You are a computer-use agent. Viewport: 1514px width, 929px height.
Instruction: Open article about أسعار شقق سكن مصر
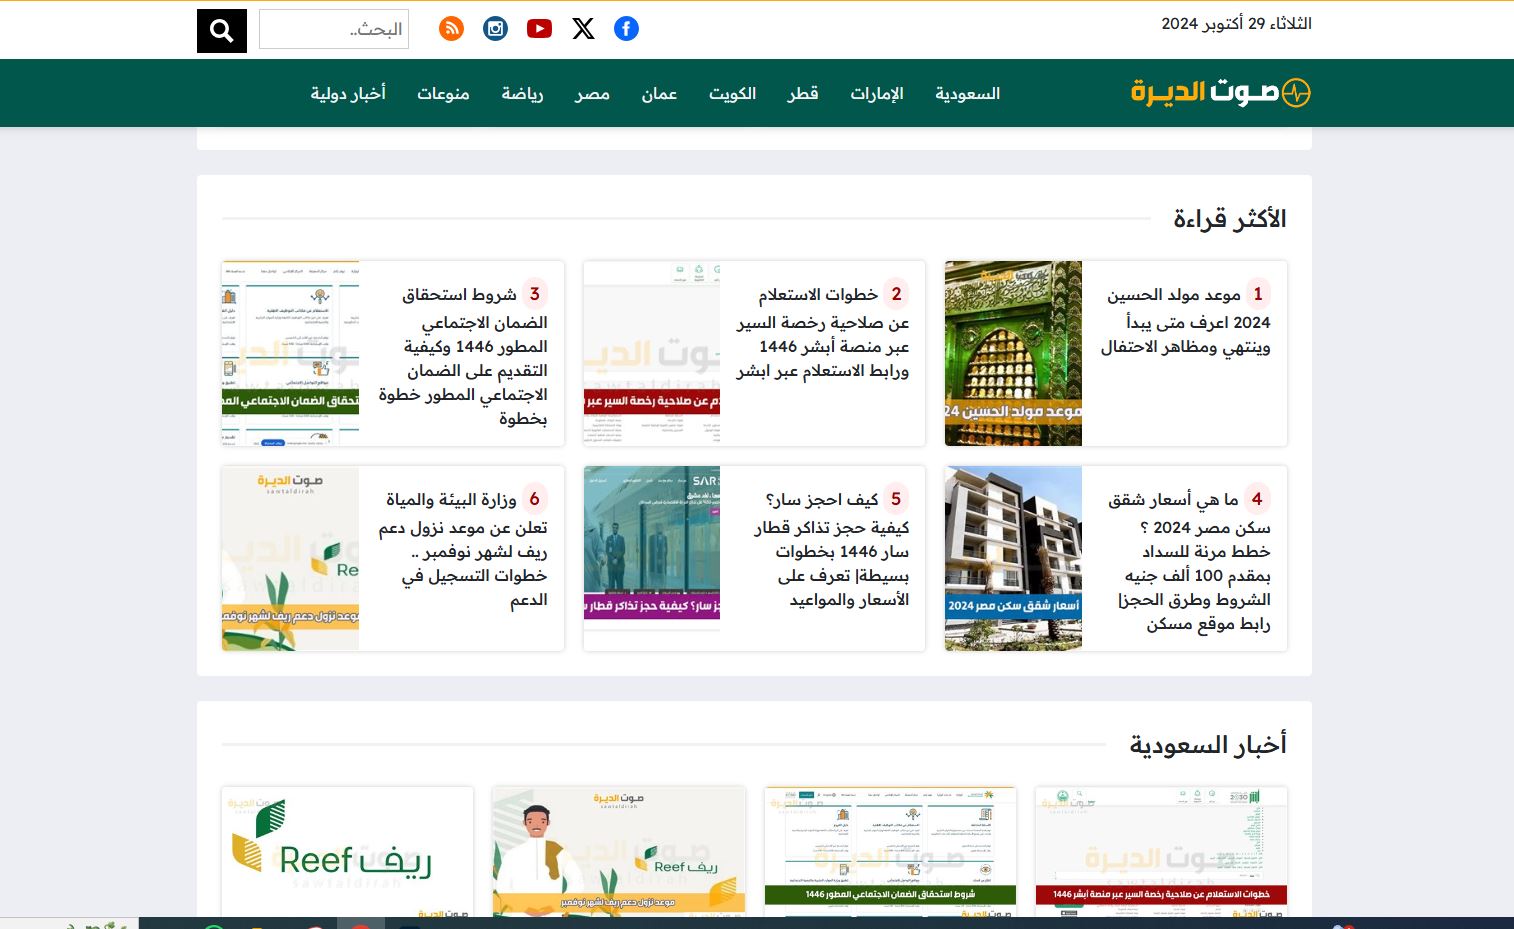[1190, 561]
